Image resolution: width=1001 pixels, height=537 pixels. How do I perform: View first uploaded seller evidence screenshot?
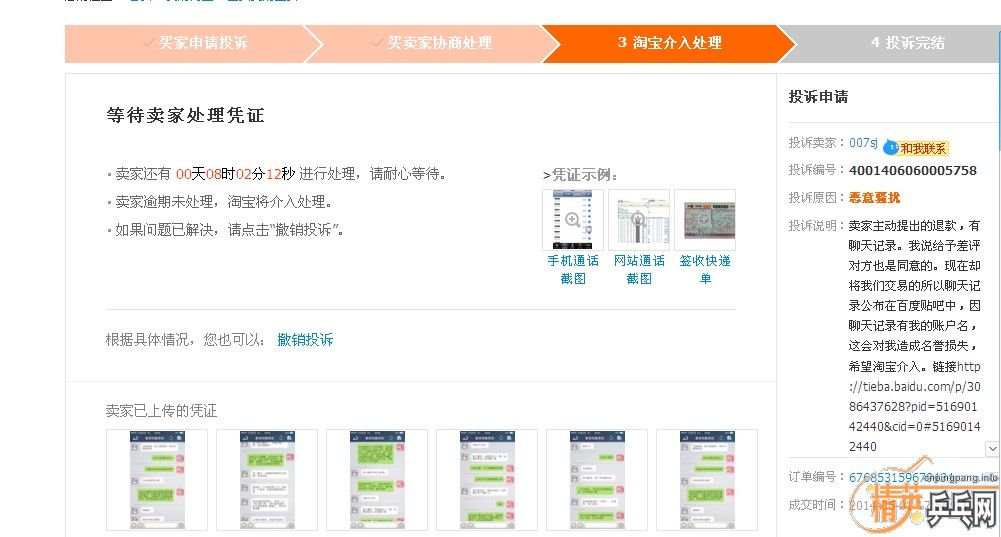(157, 480)
